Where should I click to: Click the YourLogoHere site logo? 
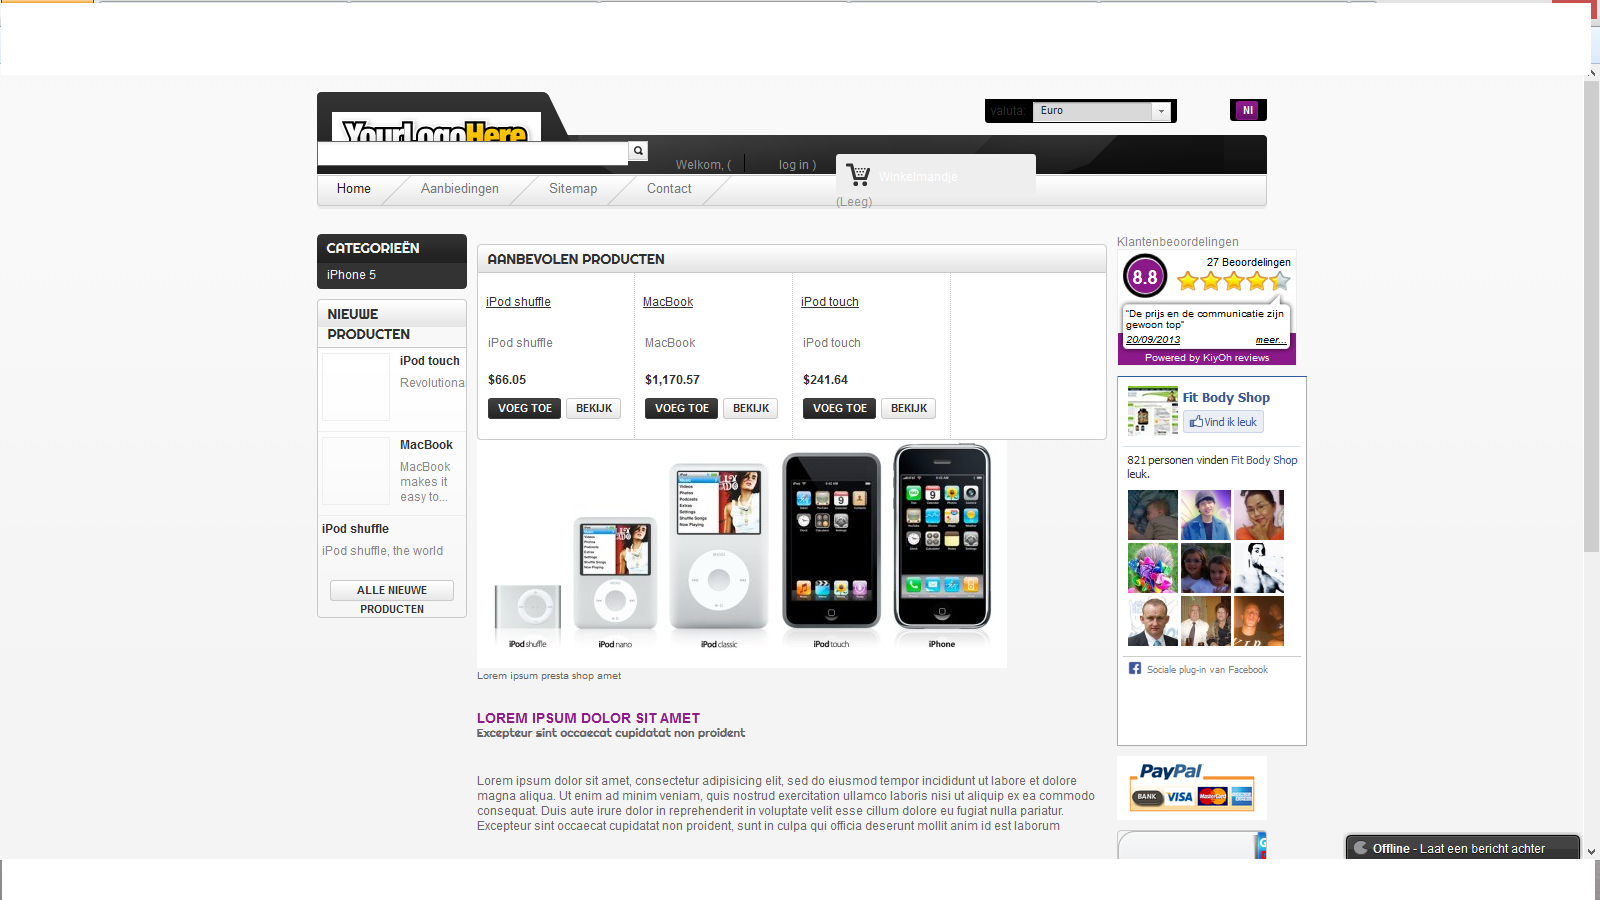(x=436, y=127)
